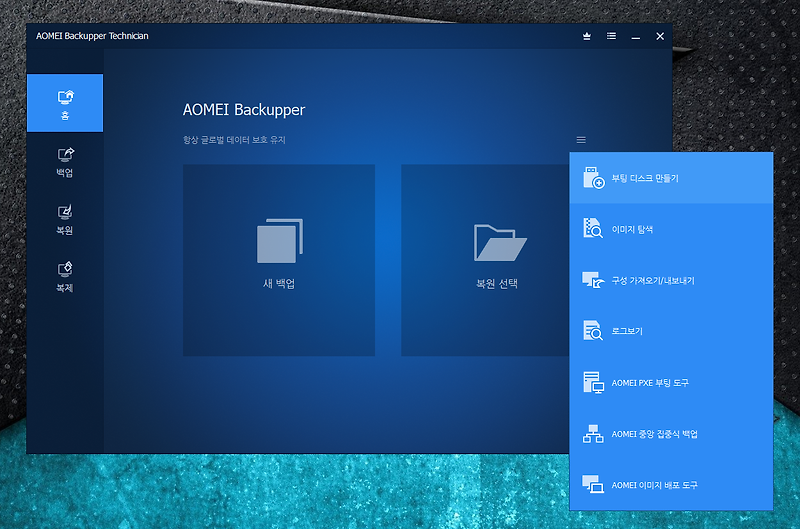Click the stacked squares New Backup icon
800x529 pixels.
click(280, 241)
